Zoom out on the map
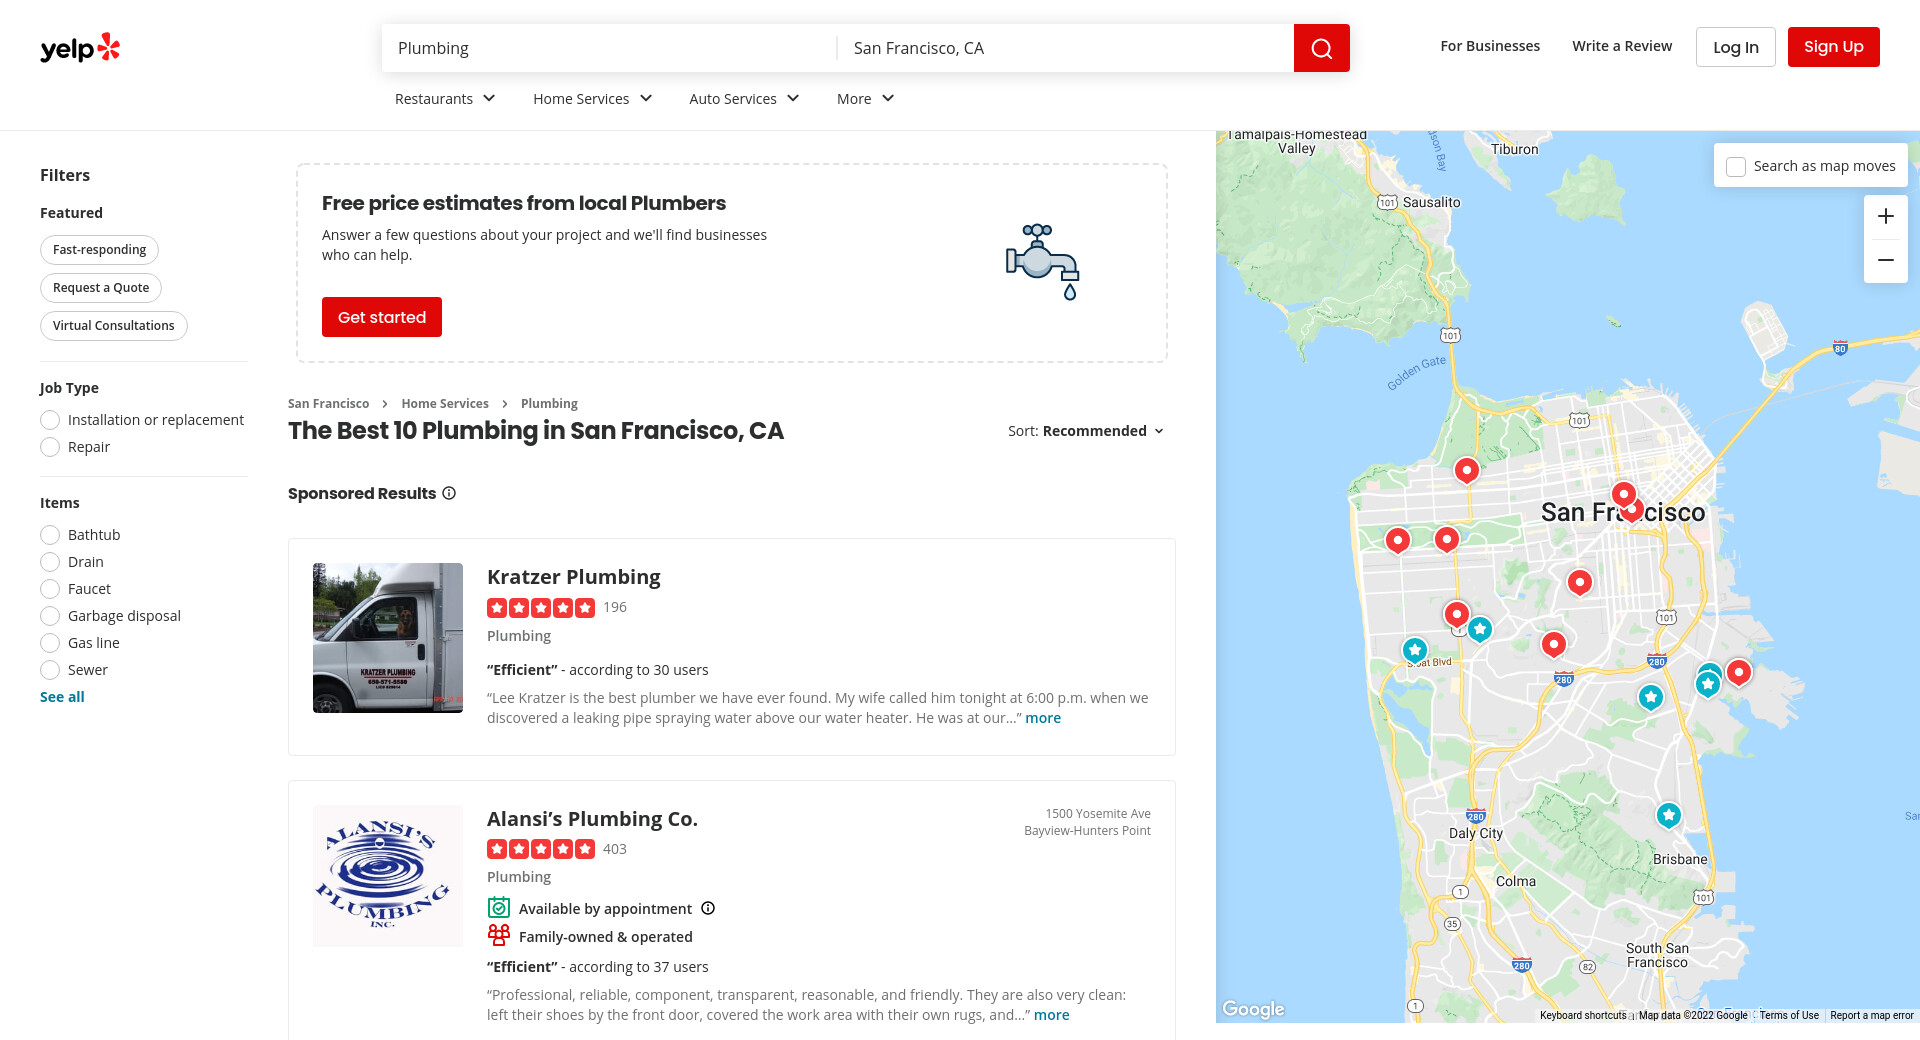The image size is (1920, 1040). coord(1885,260)
